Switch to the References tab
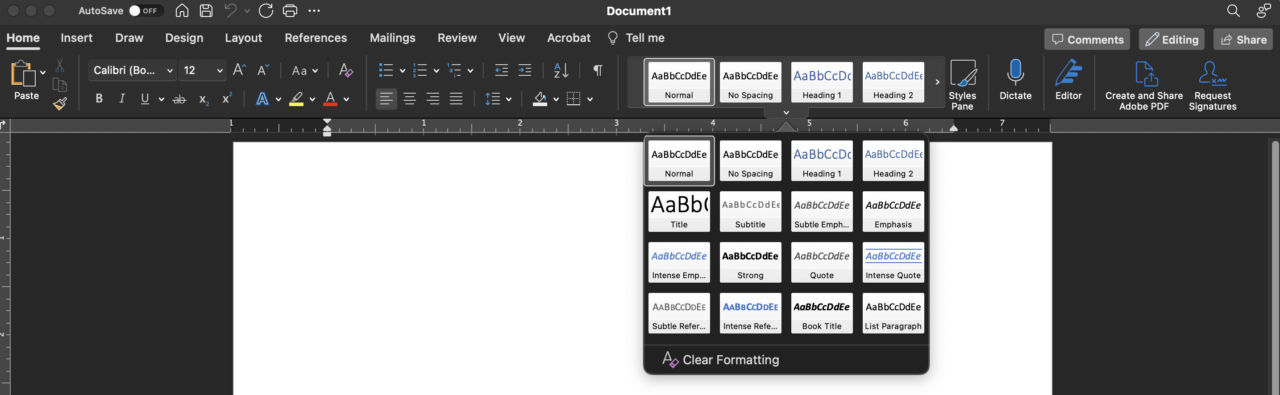 point(316,38)
